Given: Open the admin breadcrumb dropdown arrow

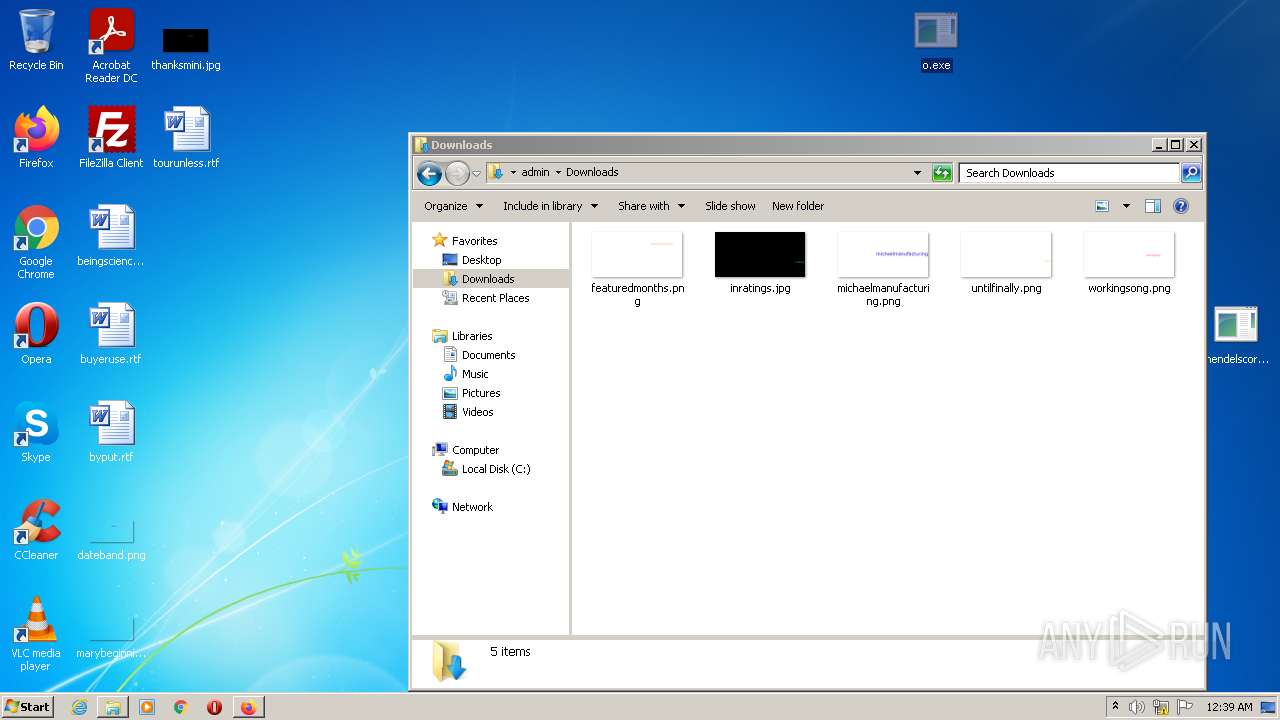Looking at the screenshot, I should pyautogui.click(x=558, y=172).
